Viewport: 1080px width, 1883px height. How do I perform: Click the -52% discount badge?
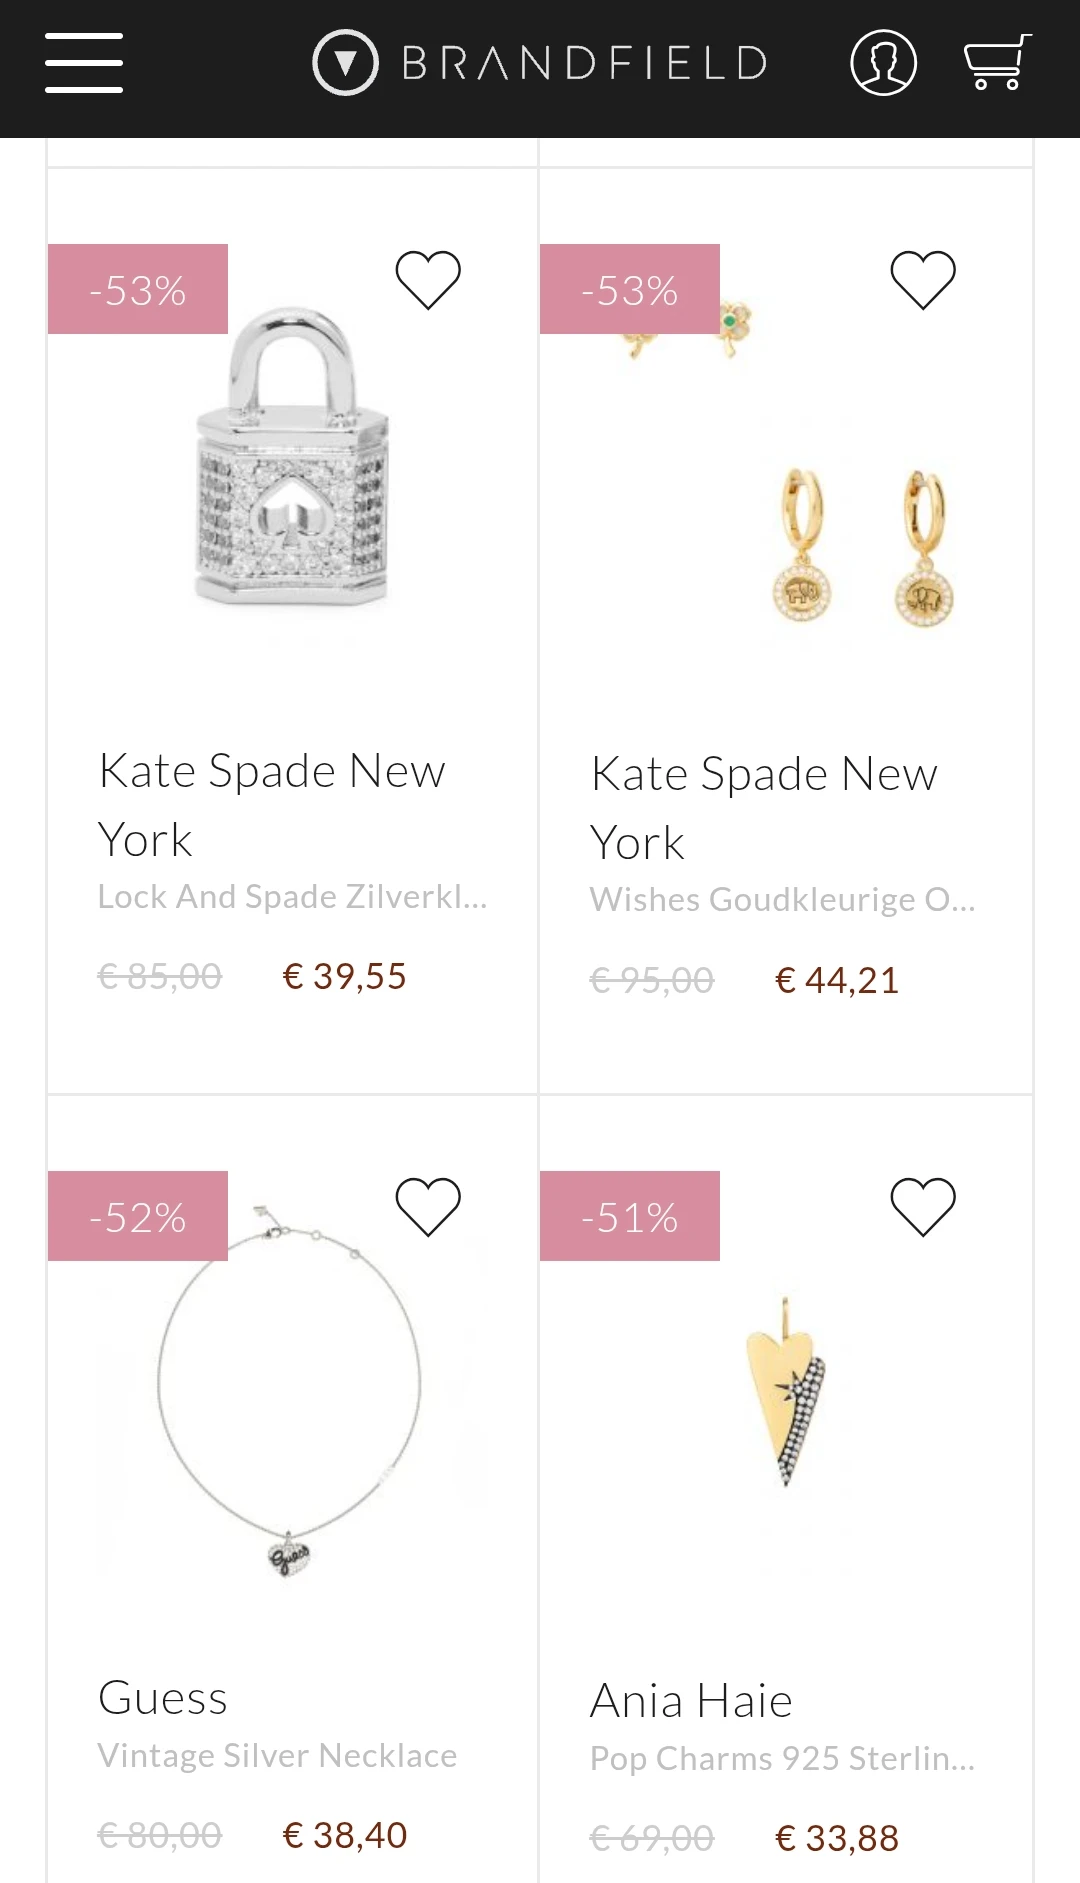pyautogui.click(x=138, y=1217)
